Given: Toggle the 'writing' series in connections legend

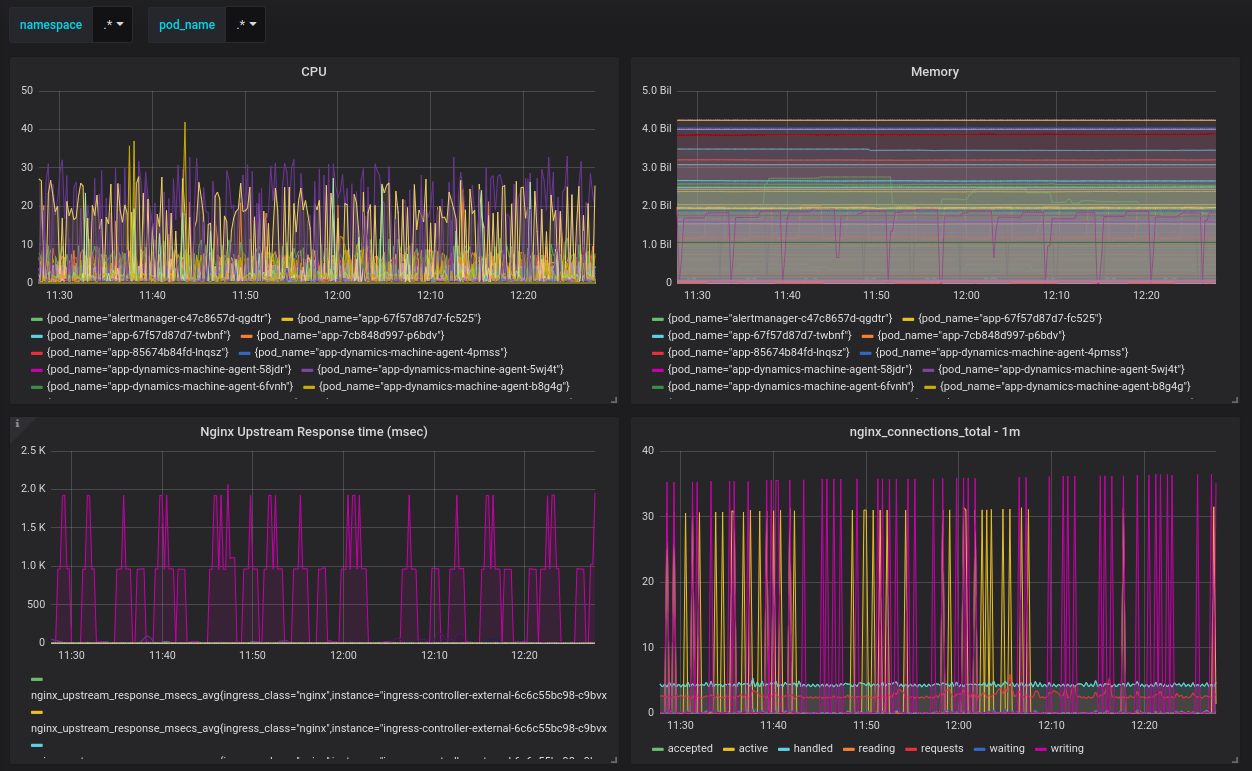Looking at the screenshot, I should click(x=1067, y=748).
